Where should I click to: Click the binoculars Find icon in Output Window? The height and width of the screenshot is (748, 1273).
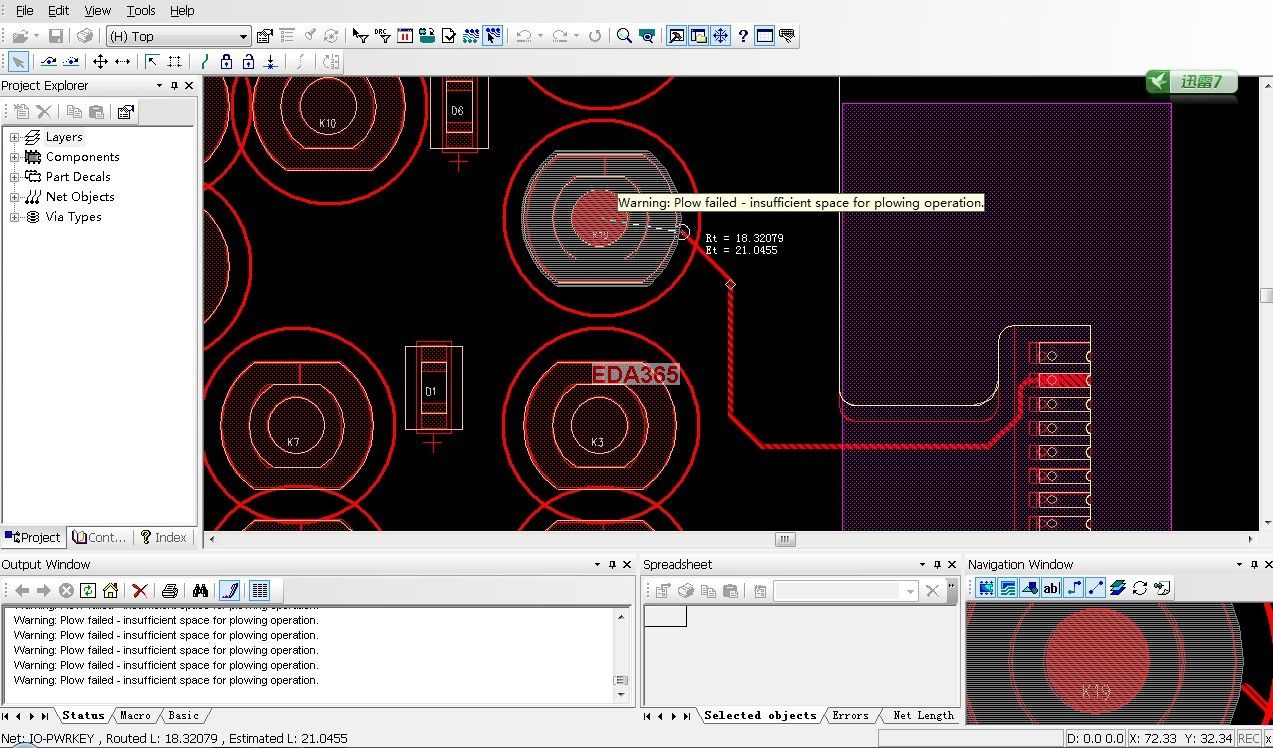click(200, 590)
